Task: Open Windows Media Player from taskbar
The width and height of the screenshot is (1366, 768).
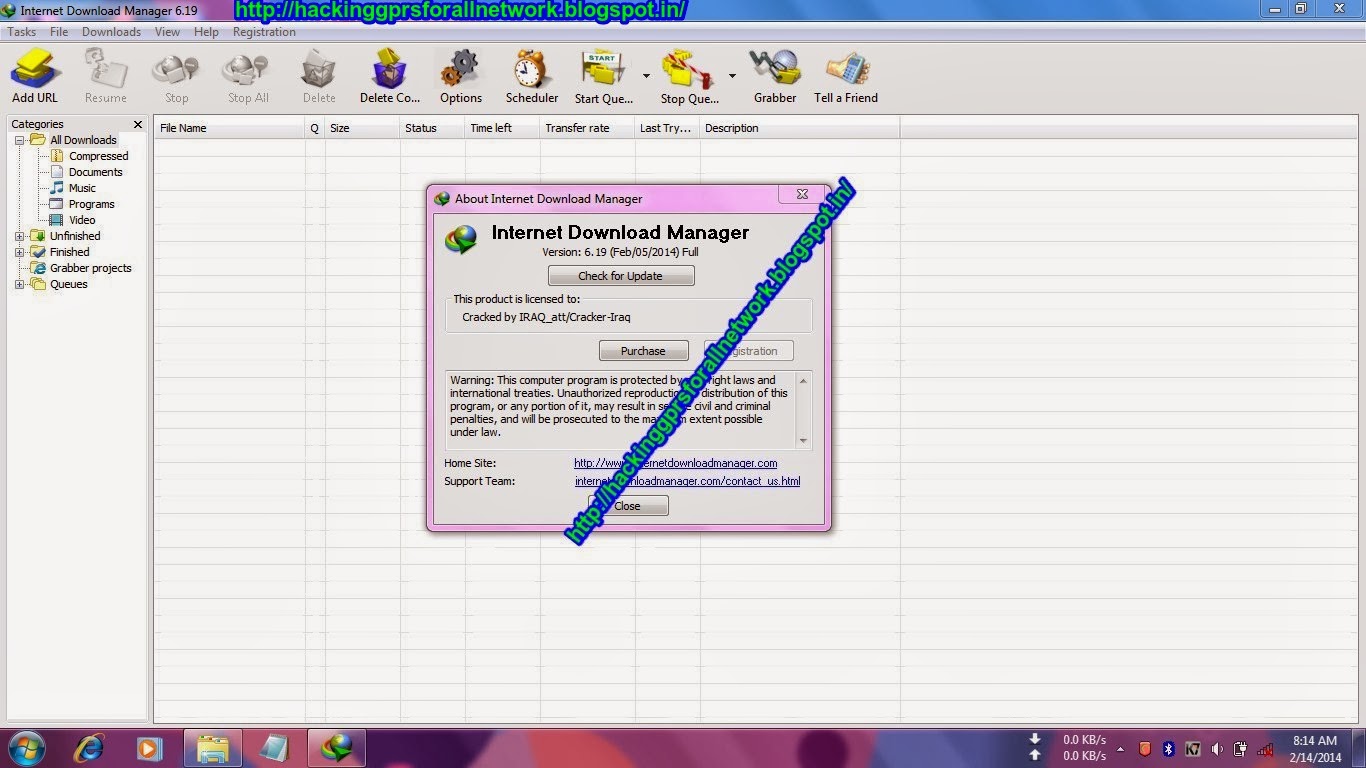Action: (x=149, y=748)
